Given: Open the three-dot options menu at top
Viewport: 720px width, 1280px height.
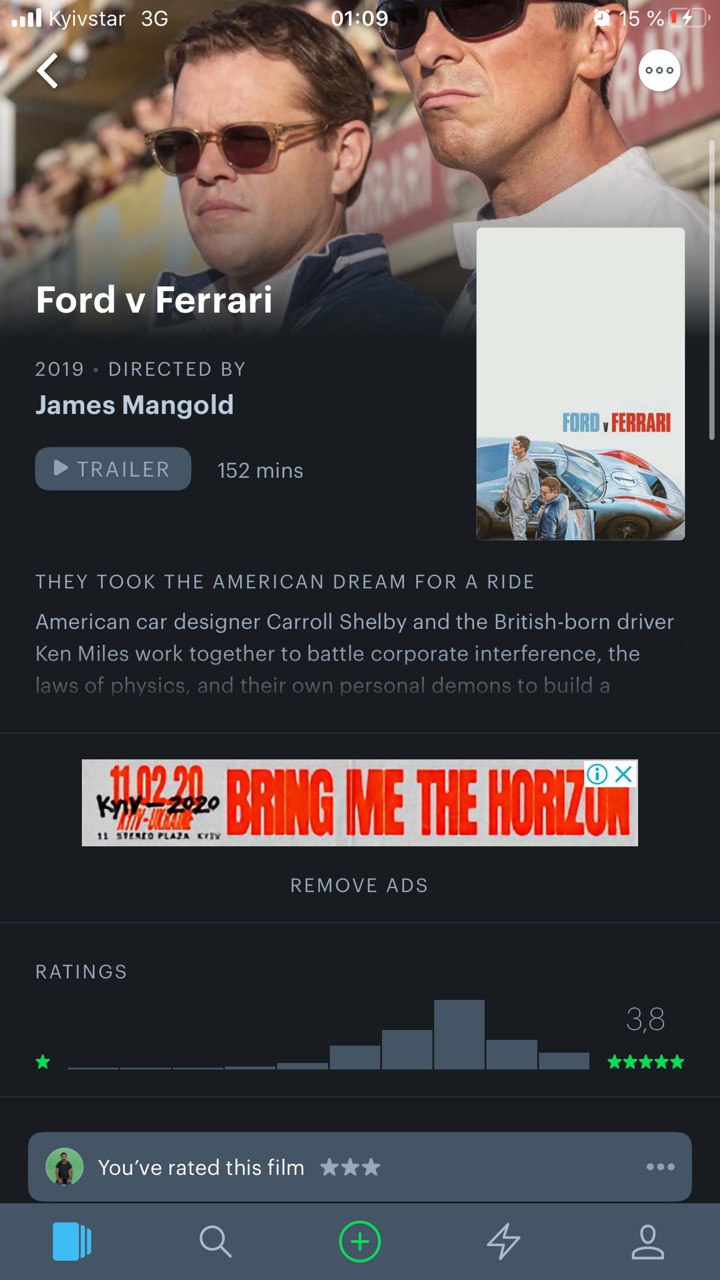Looking at the screenshot, I should coord(660,71).
